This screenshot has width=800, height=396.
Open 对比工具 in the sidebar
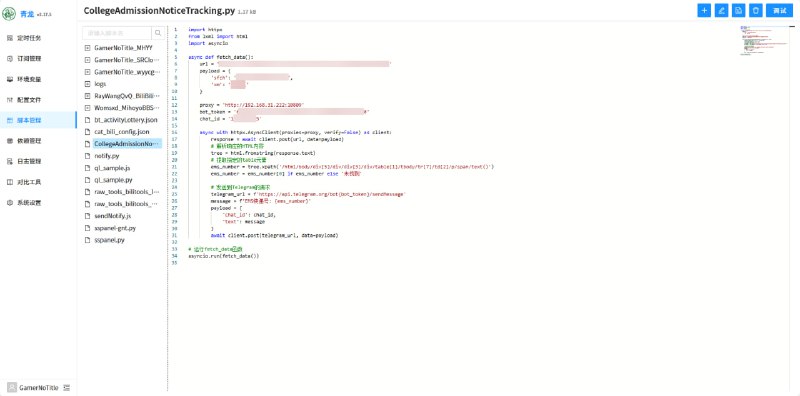[x=38, y=182]
